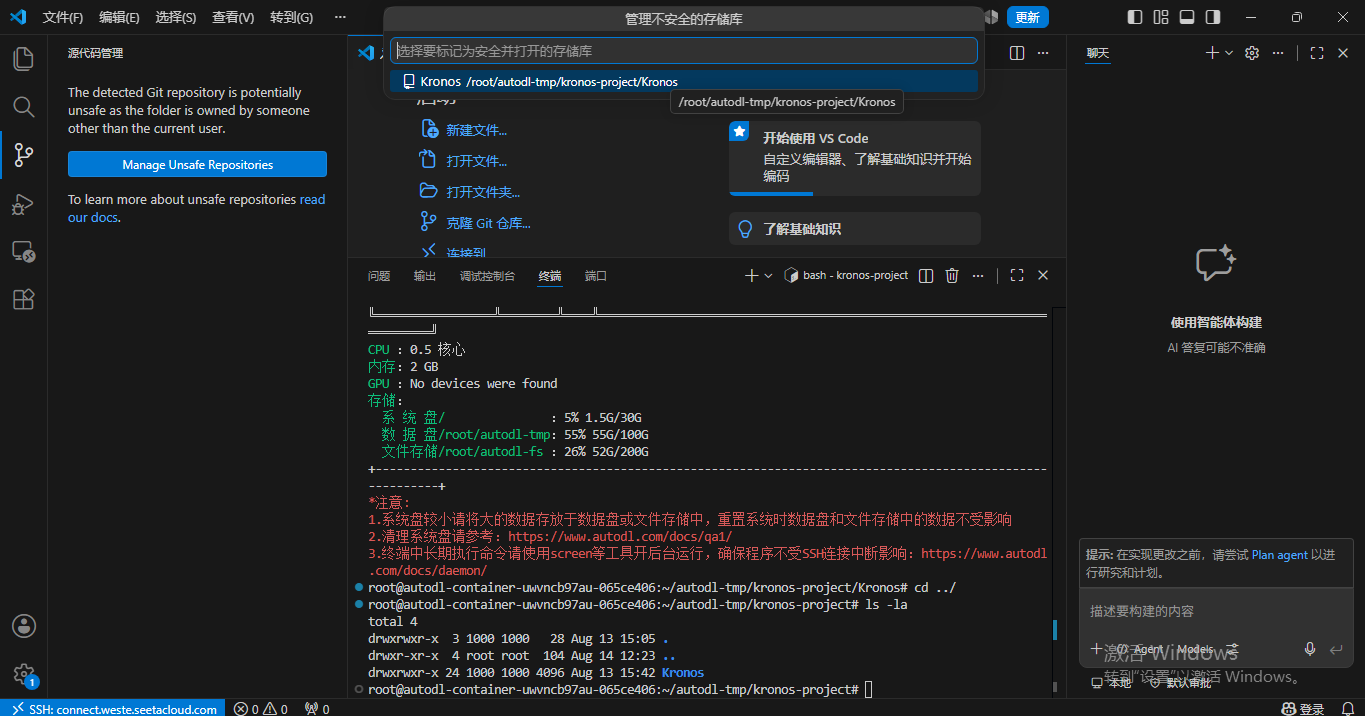Customize layout icon in title bar
This screenshot has height=716, width=1365.
click(1161, 17)
